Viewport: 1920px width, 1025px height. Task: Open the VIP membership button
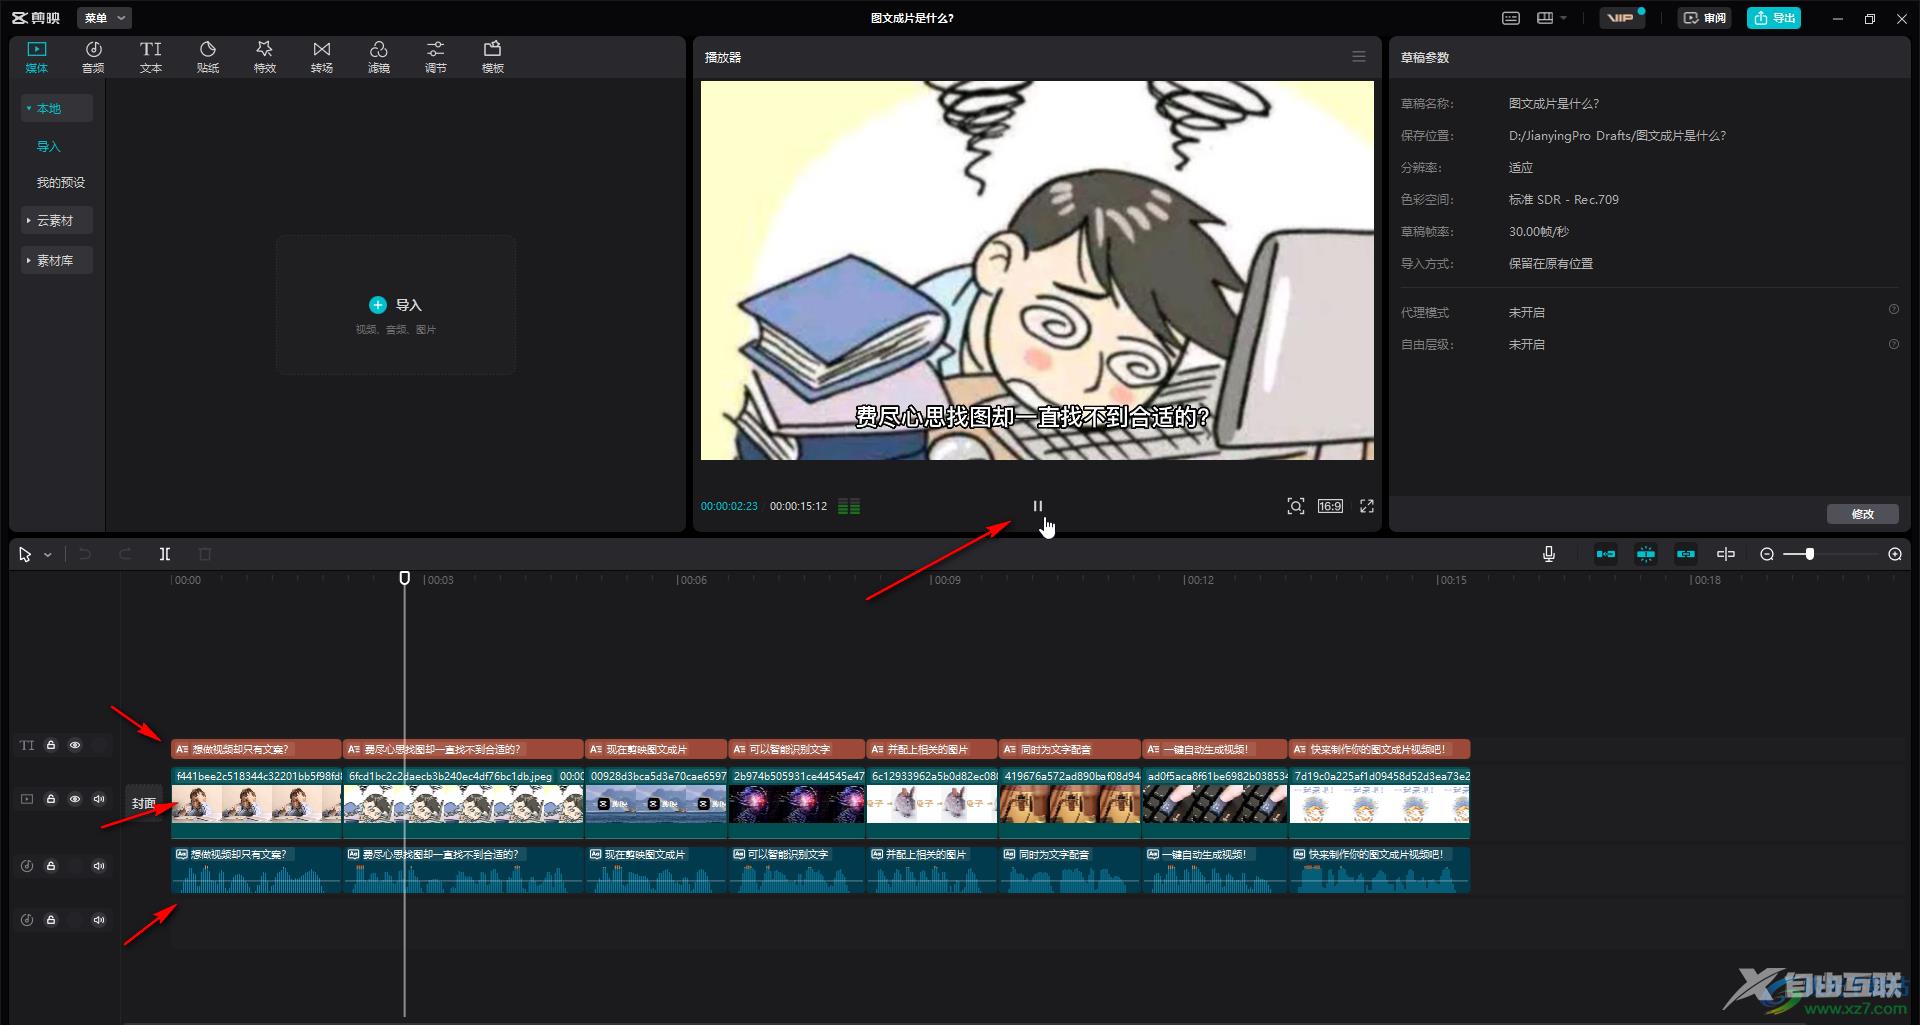[1621, 18]
